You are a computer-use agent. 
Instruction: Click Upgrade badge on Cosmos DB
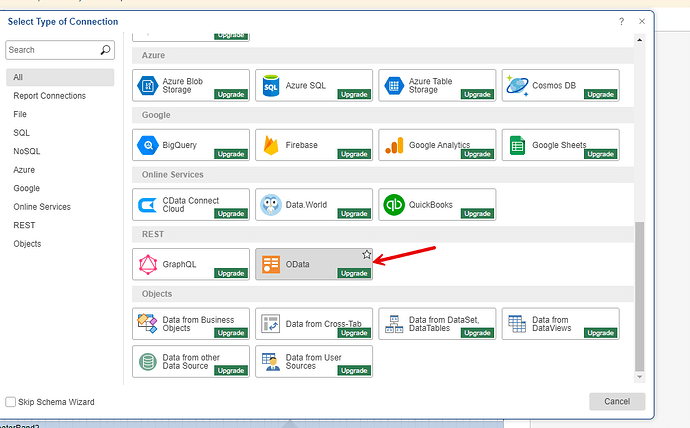(x=601, y=95)
